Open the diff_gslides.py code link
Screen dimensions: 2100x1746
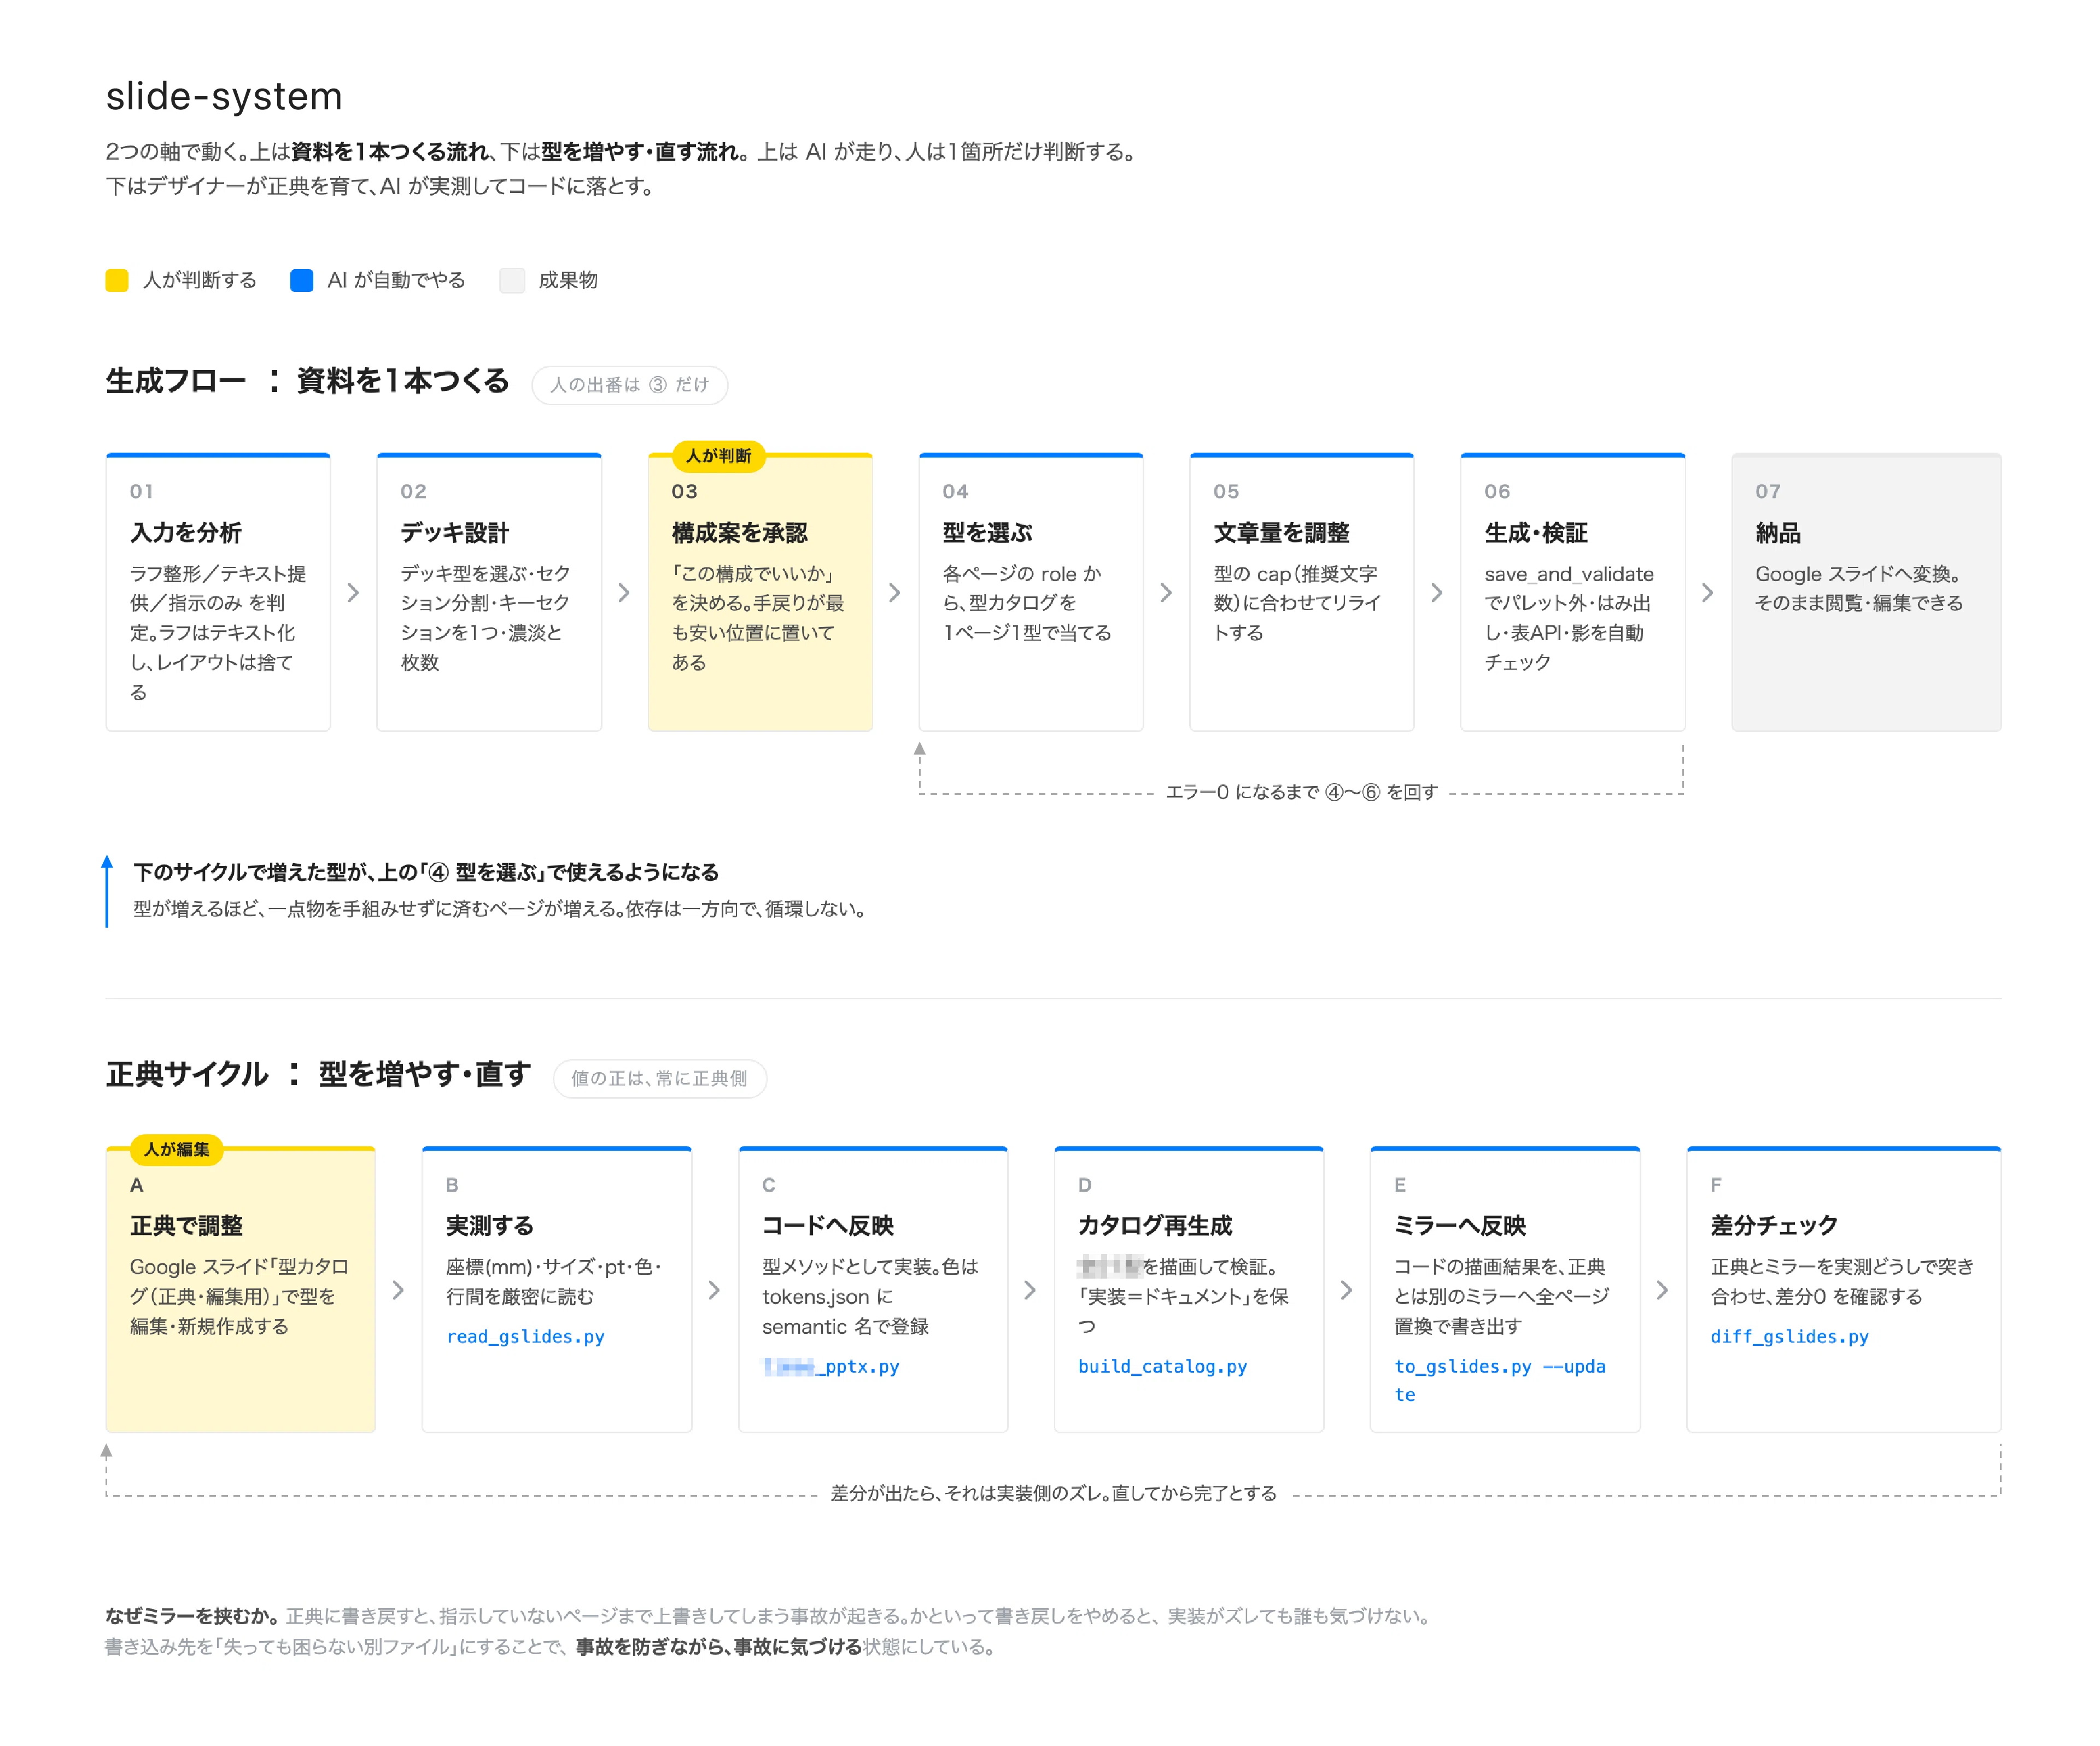tap(1790, 1337)
